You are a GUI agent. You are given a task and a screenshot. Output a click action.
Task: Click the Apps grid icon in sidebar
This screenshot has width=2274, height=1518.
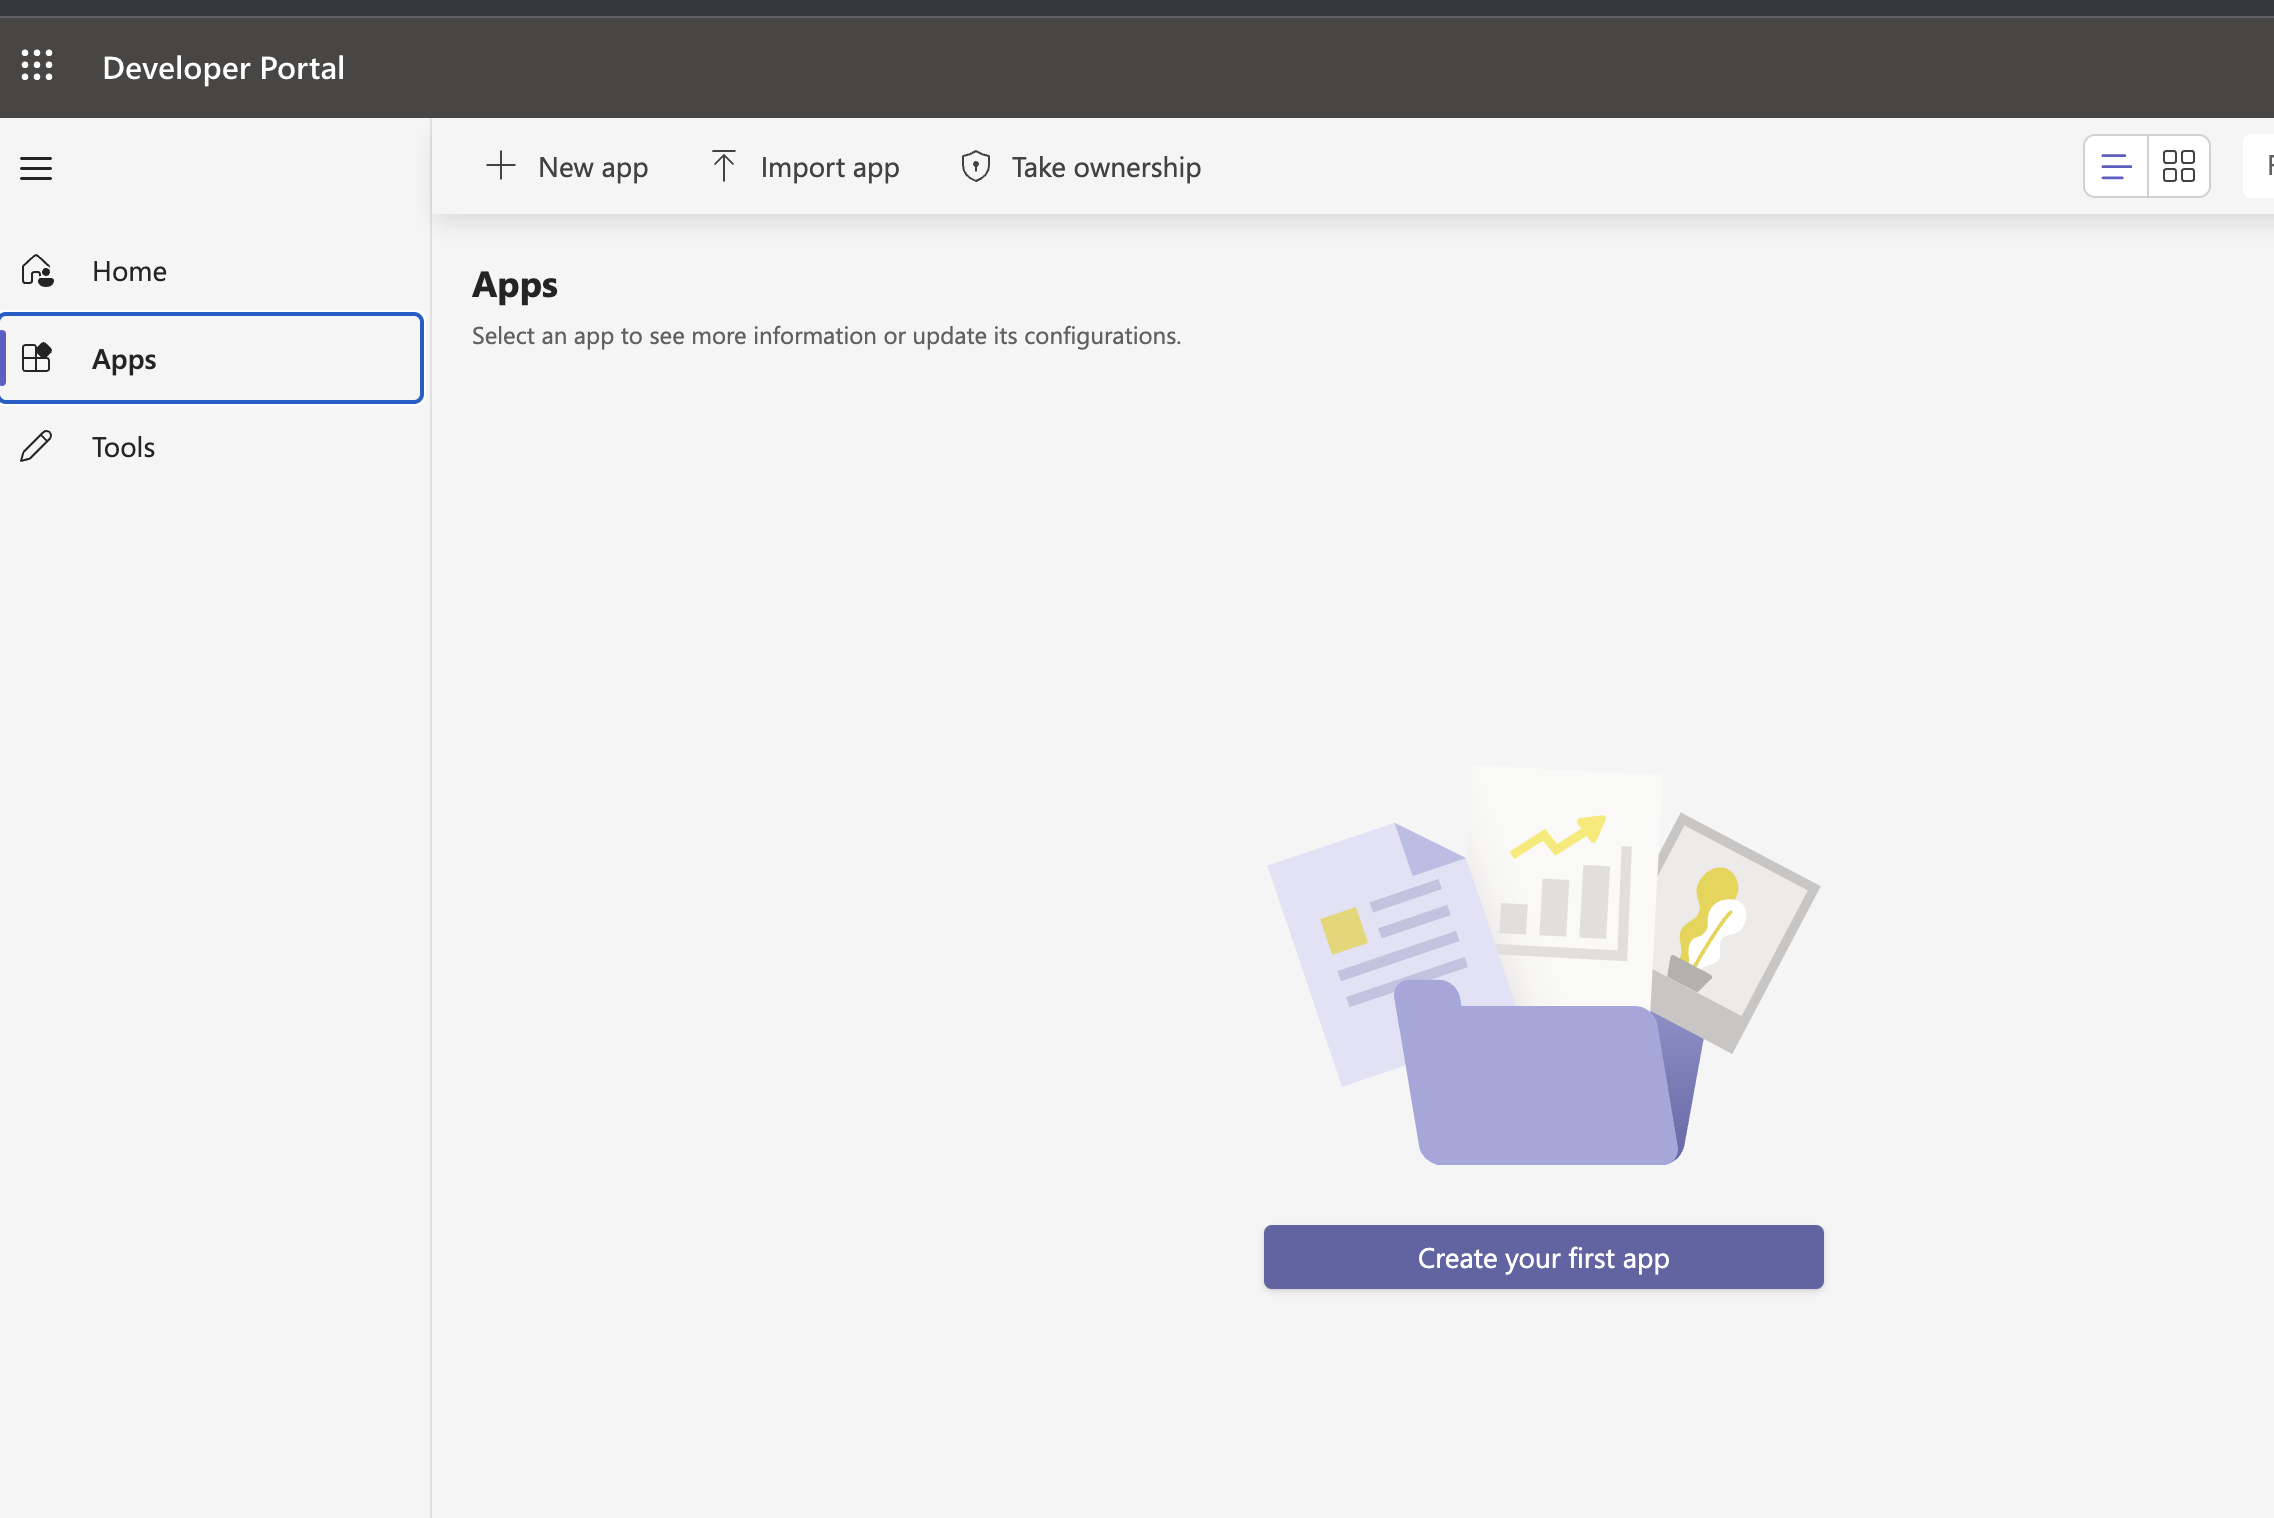(x=37, y=358)
